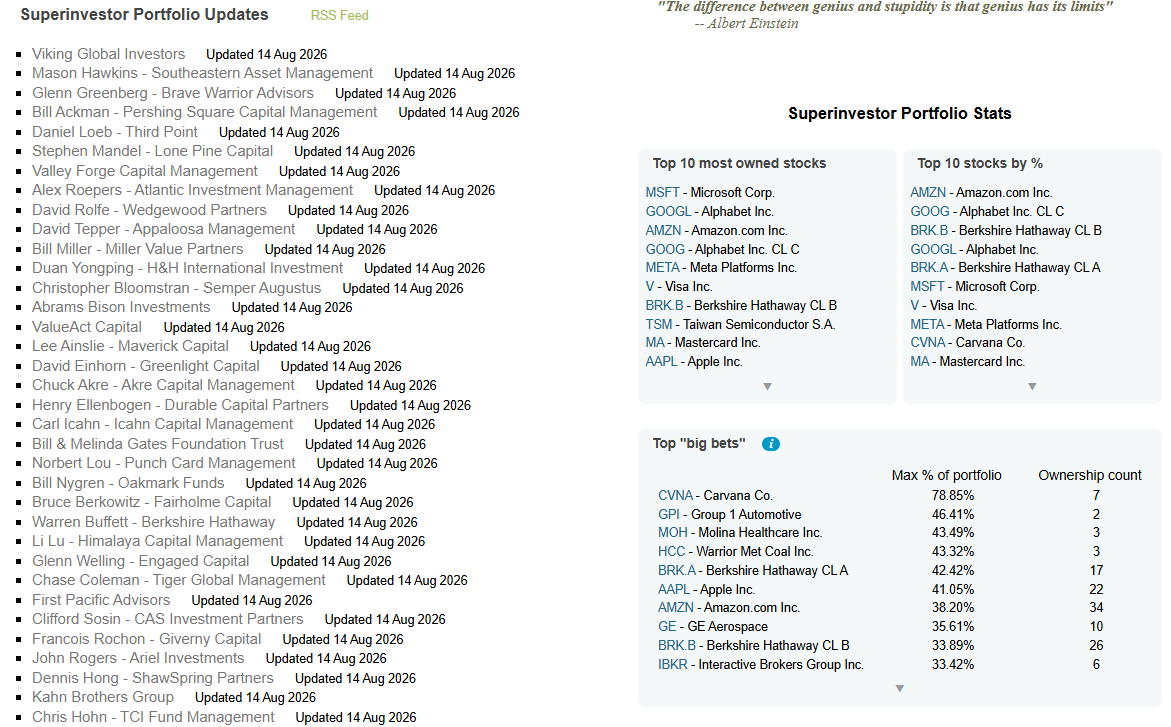
Task: Click the Max % of portfolio column header
Action: (946, 475)
